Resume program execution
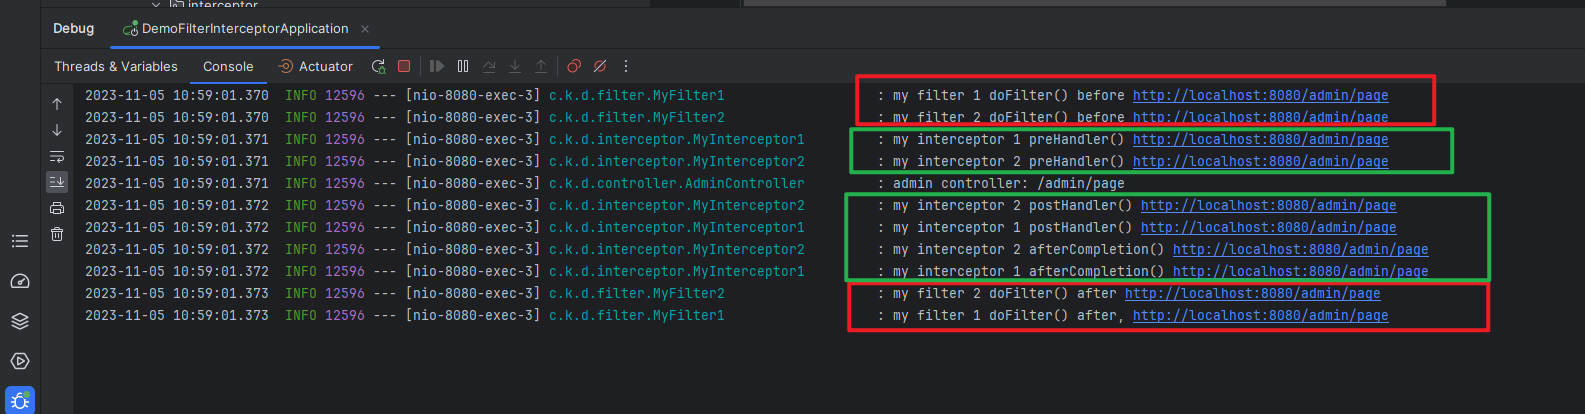 click(x=437, y=66)
